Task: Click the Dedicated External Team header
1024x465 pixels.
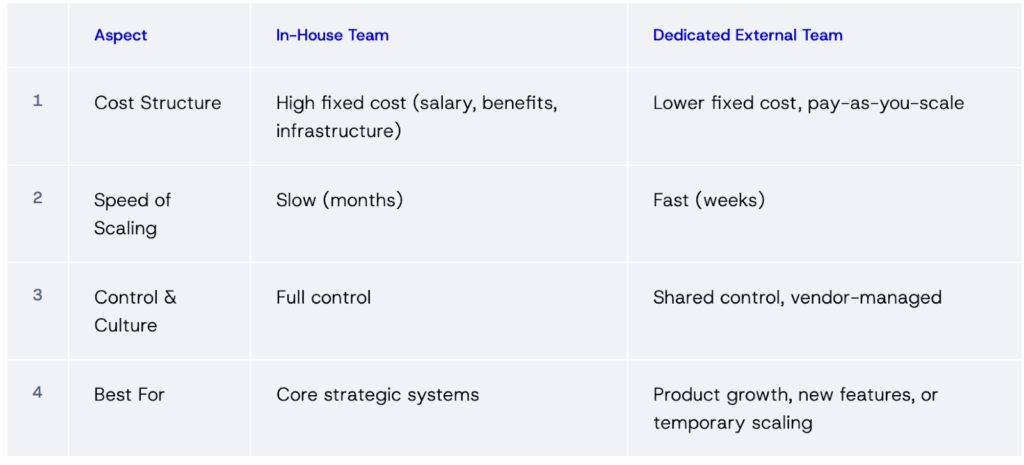Action: [747, 35]
